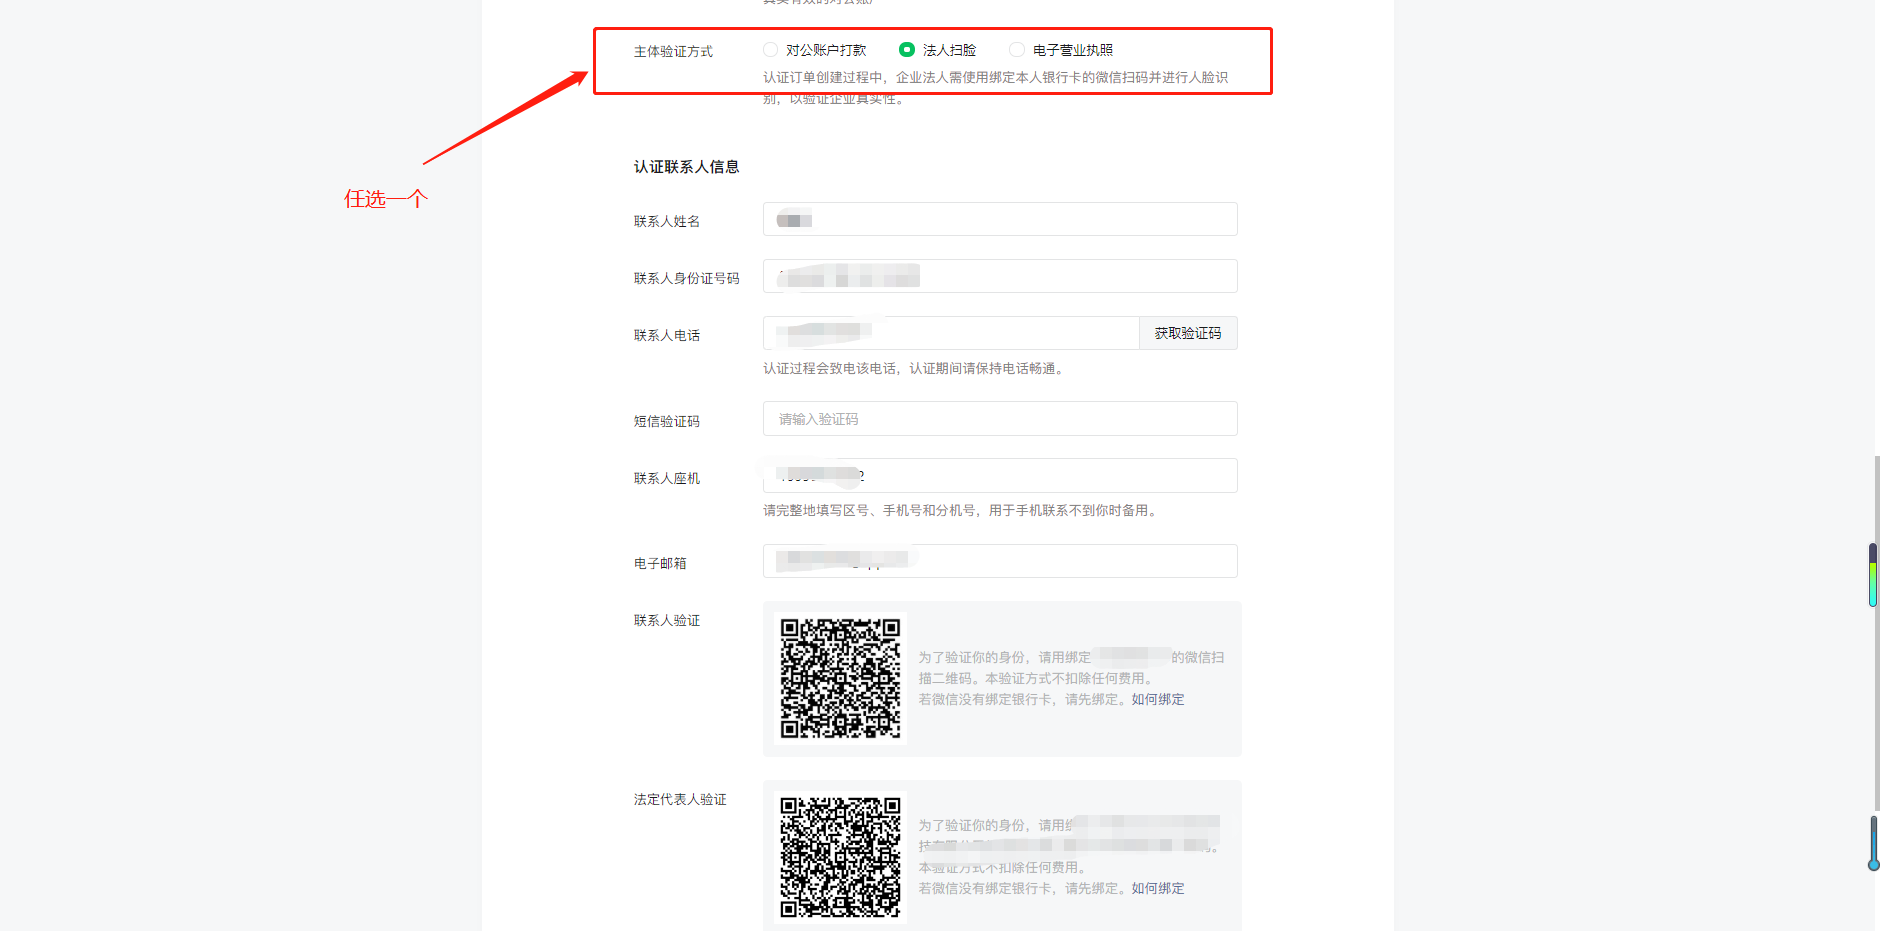Focus the 短信验证码 input field
1880x931 pixels.
click(x=1000, y=419)
